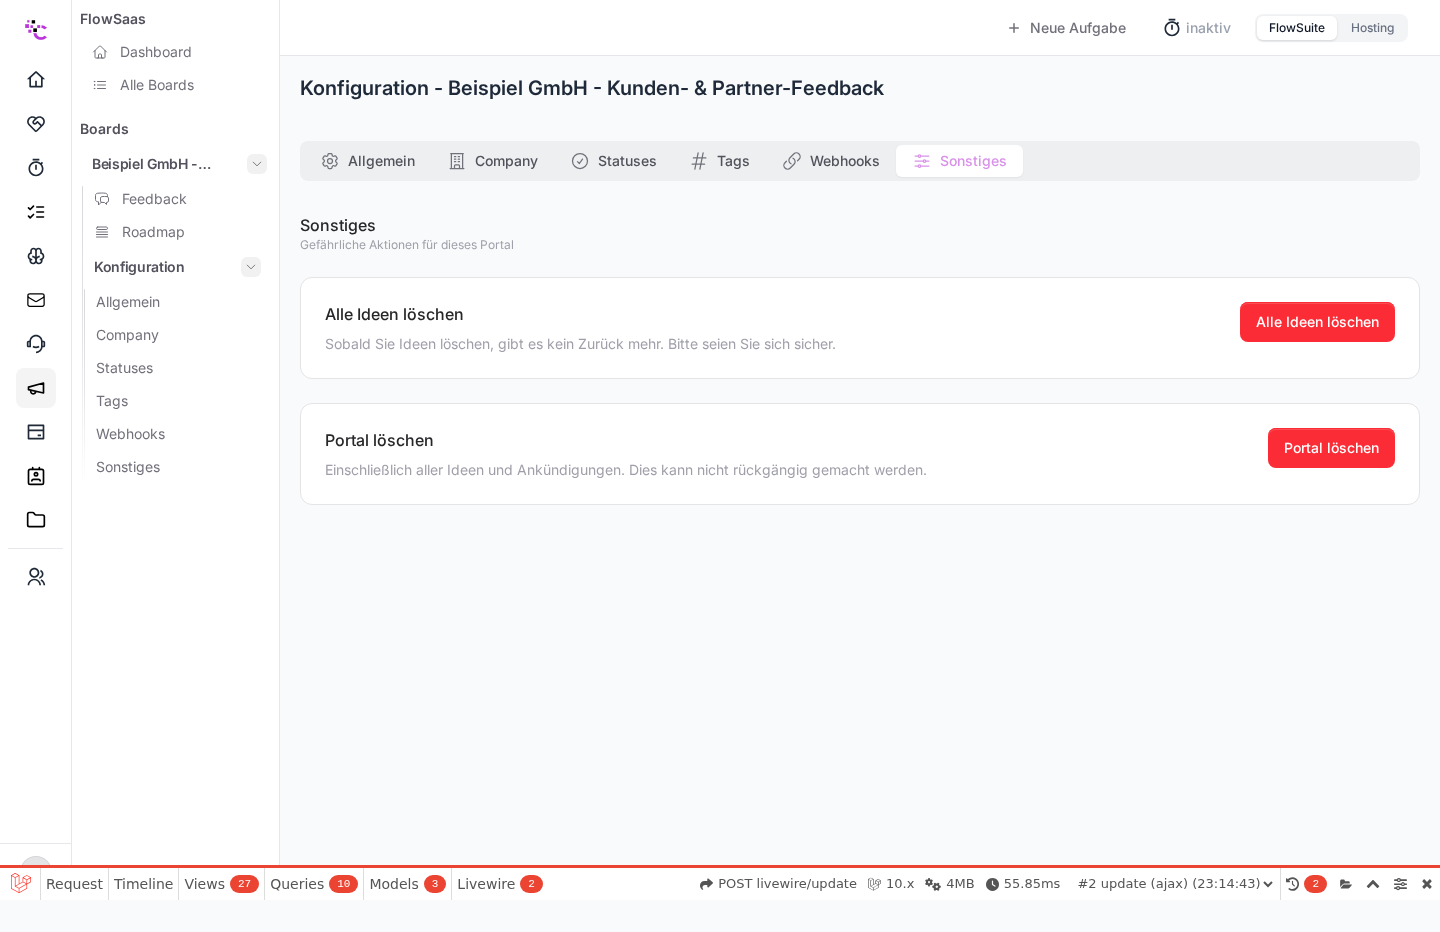Open the debugbar Views panel
The image size is (1440, 932).
(221, 884)
